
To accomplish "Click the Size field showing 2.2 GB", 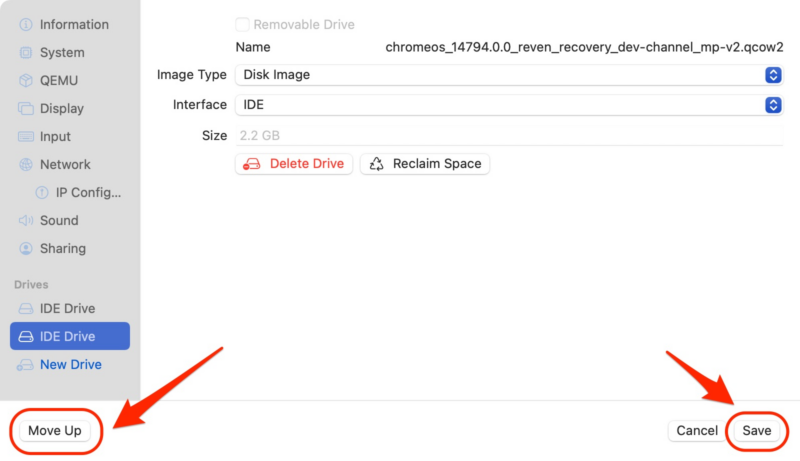I will click(x=509, y=136).
